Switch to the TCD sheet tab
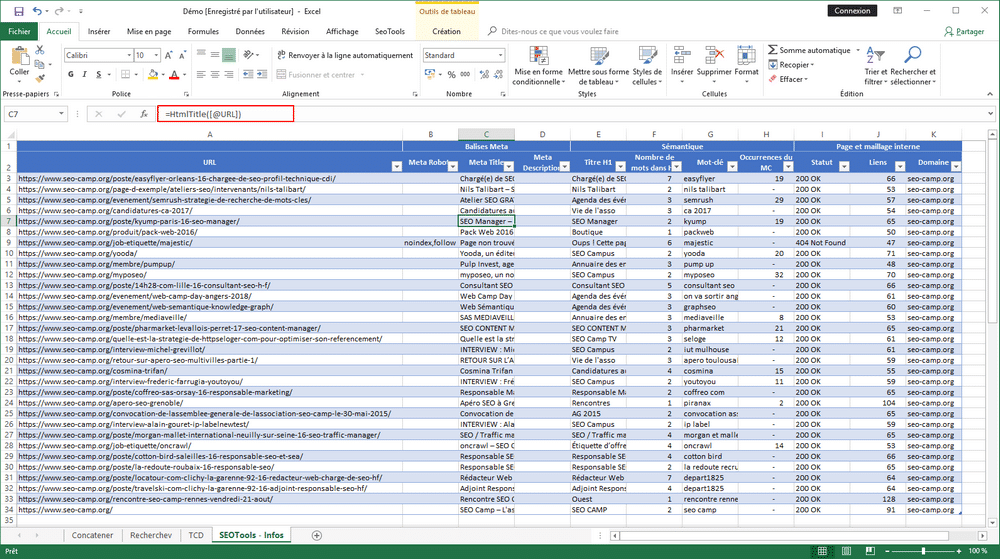The width and height of the screenshot is (1000, 559). tap(196, 535)
